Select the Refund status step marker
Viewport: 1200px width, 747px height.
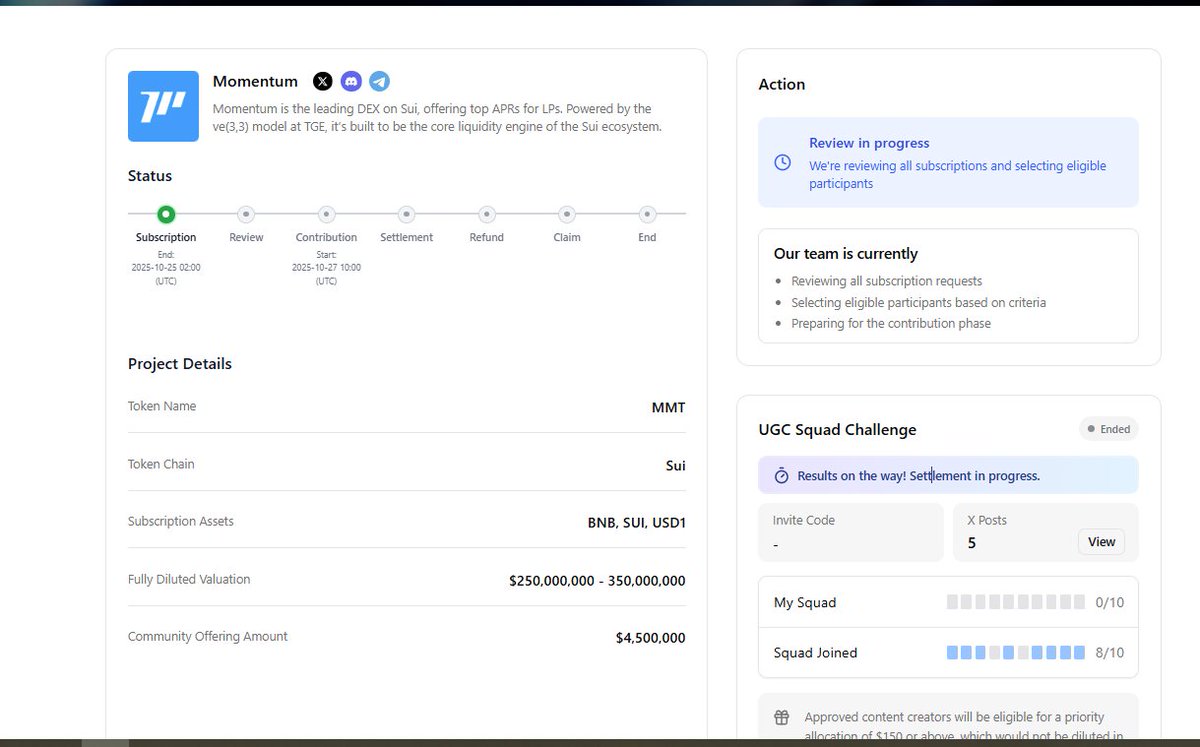coord(487,214)
